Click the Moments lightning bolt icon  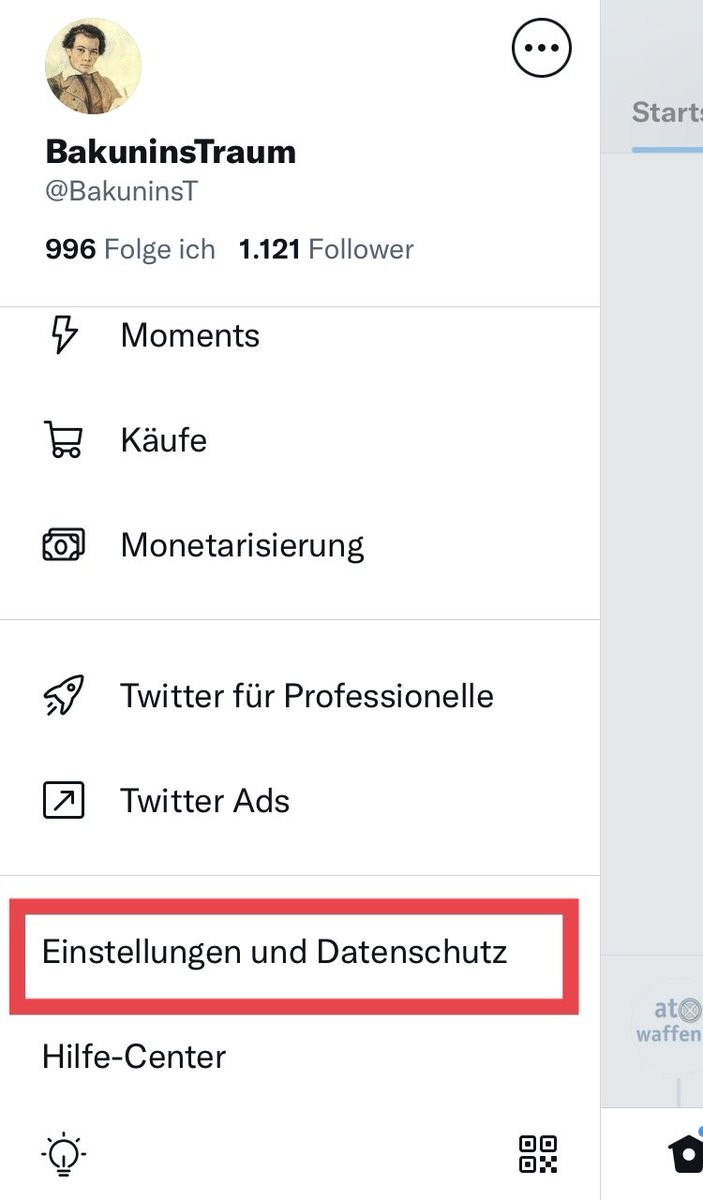[x=63, y=335]
